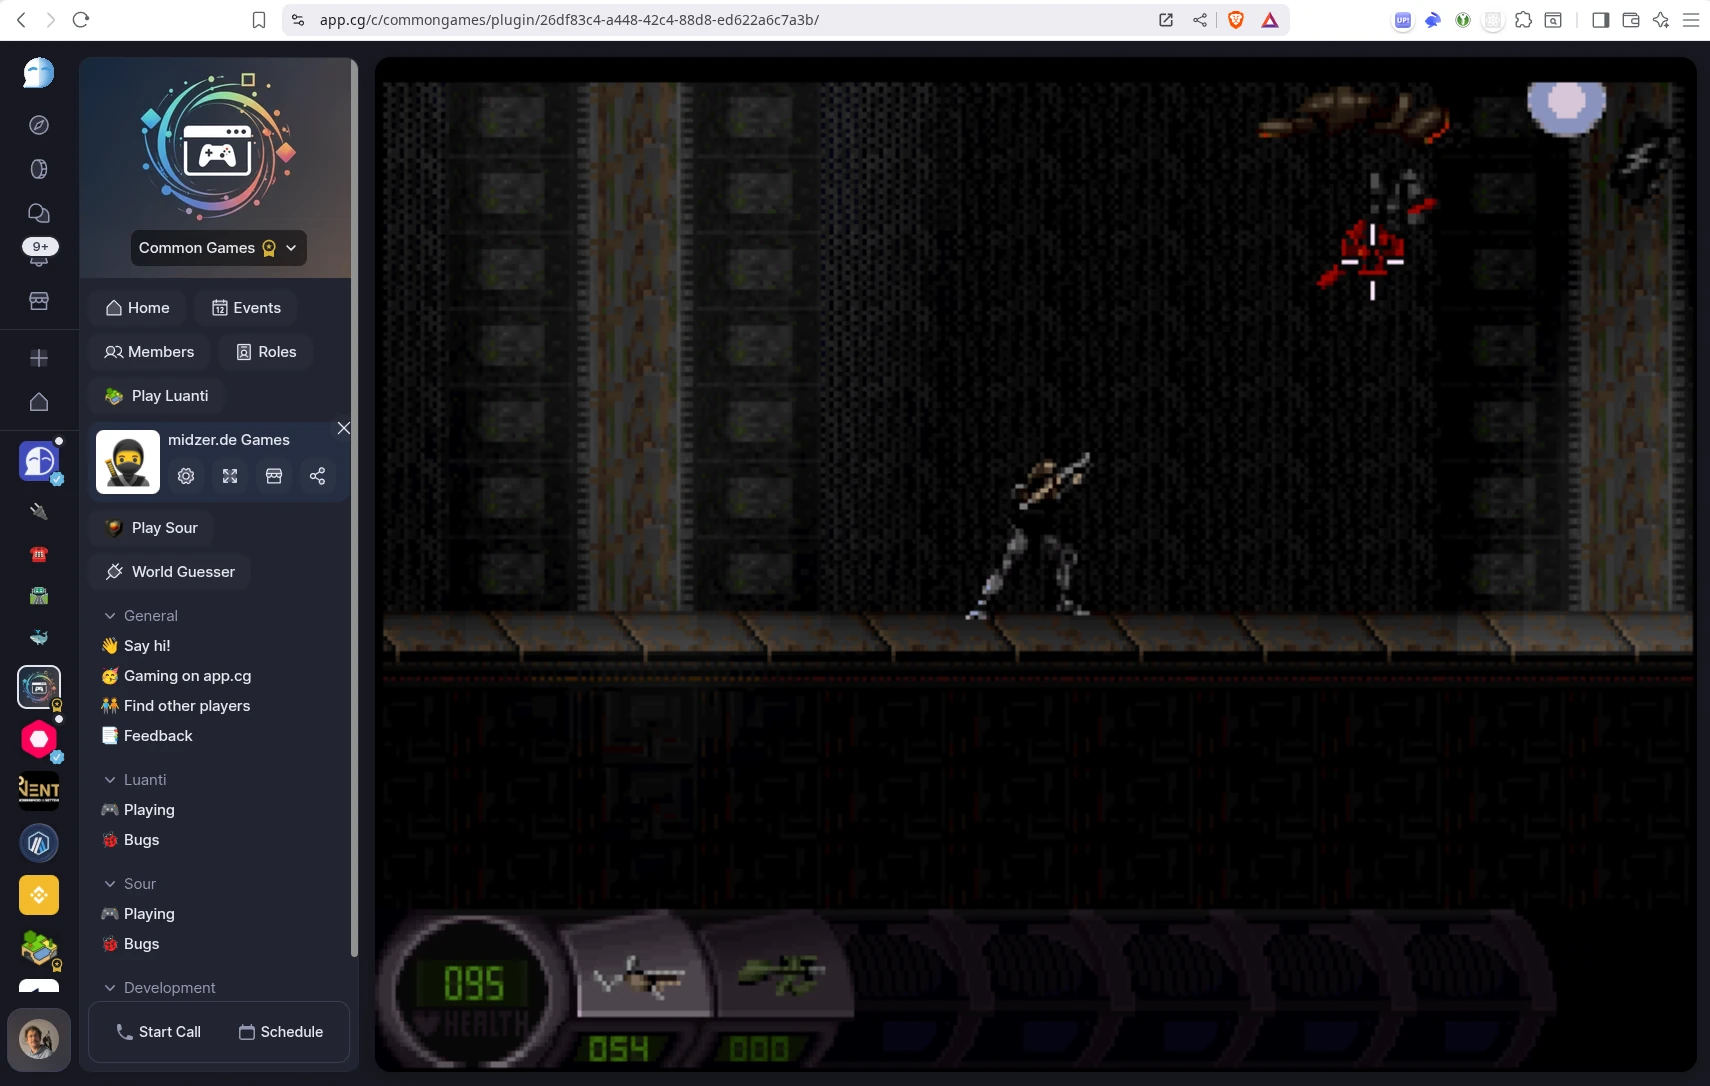Open the Common Games community dropdown
The width and height of the screenshot is (1710, 1086).
pyautogui.click(x=219, y=248)
